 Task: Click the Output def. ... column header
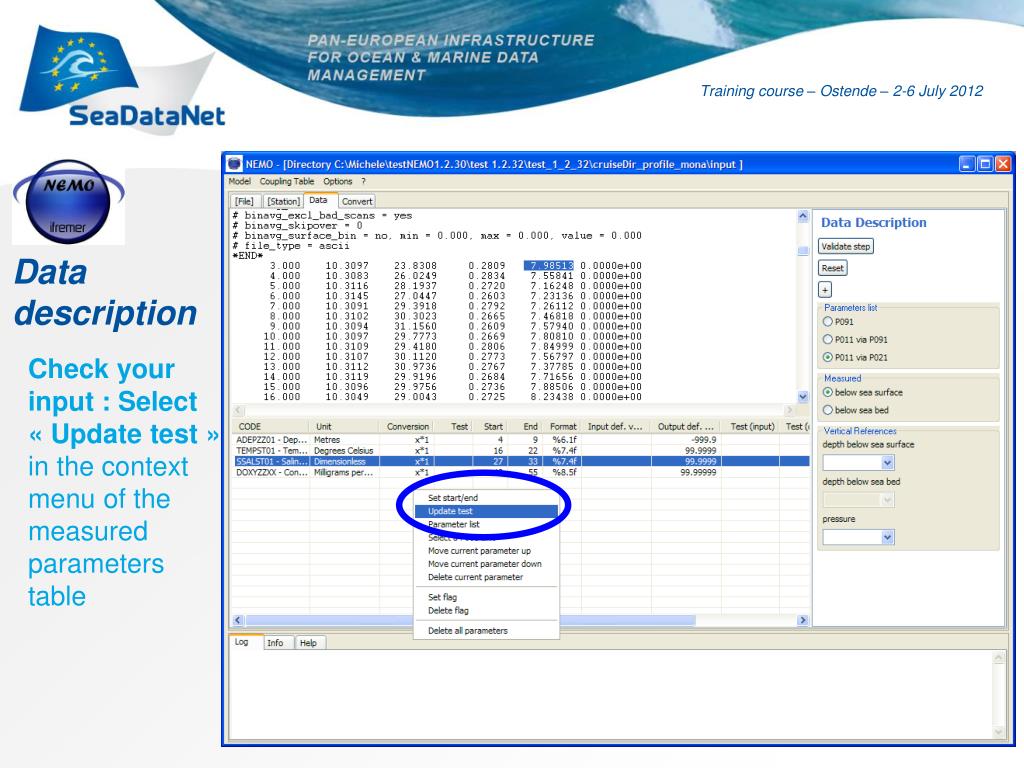[686, 426]
